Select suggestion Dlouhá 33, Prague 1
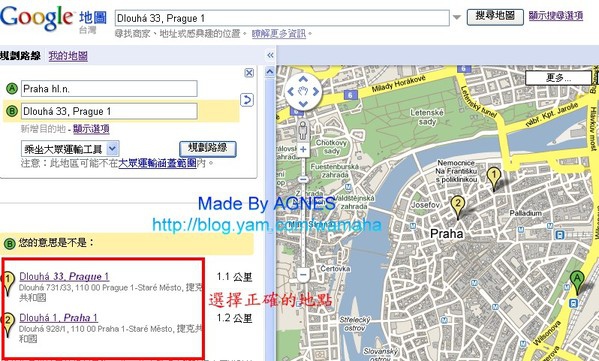Screen dimensions: 599x361 (x=64, y=276)
